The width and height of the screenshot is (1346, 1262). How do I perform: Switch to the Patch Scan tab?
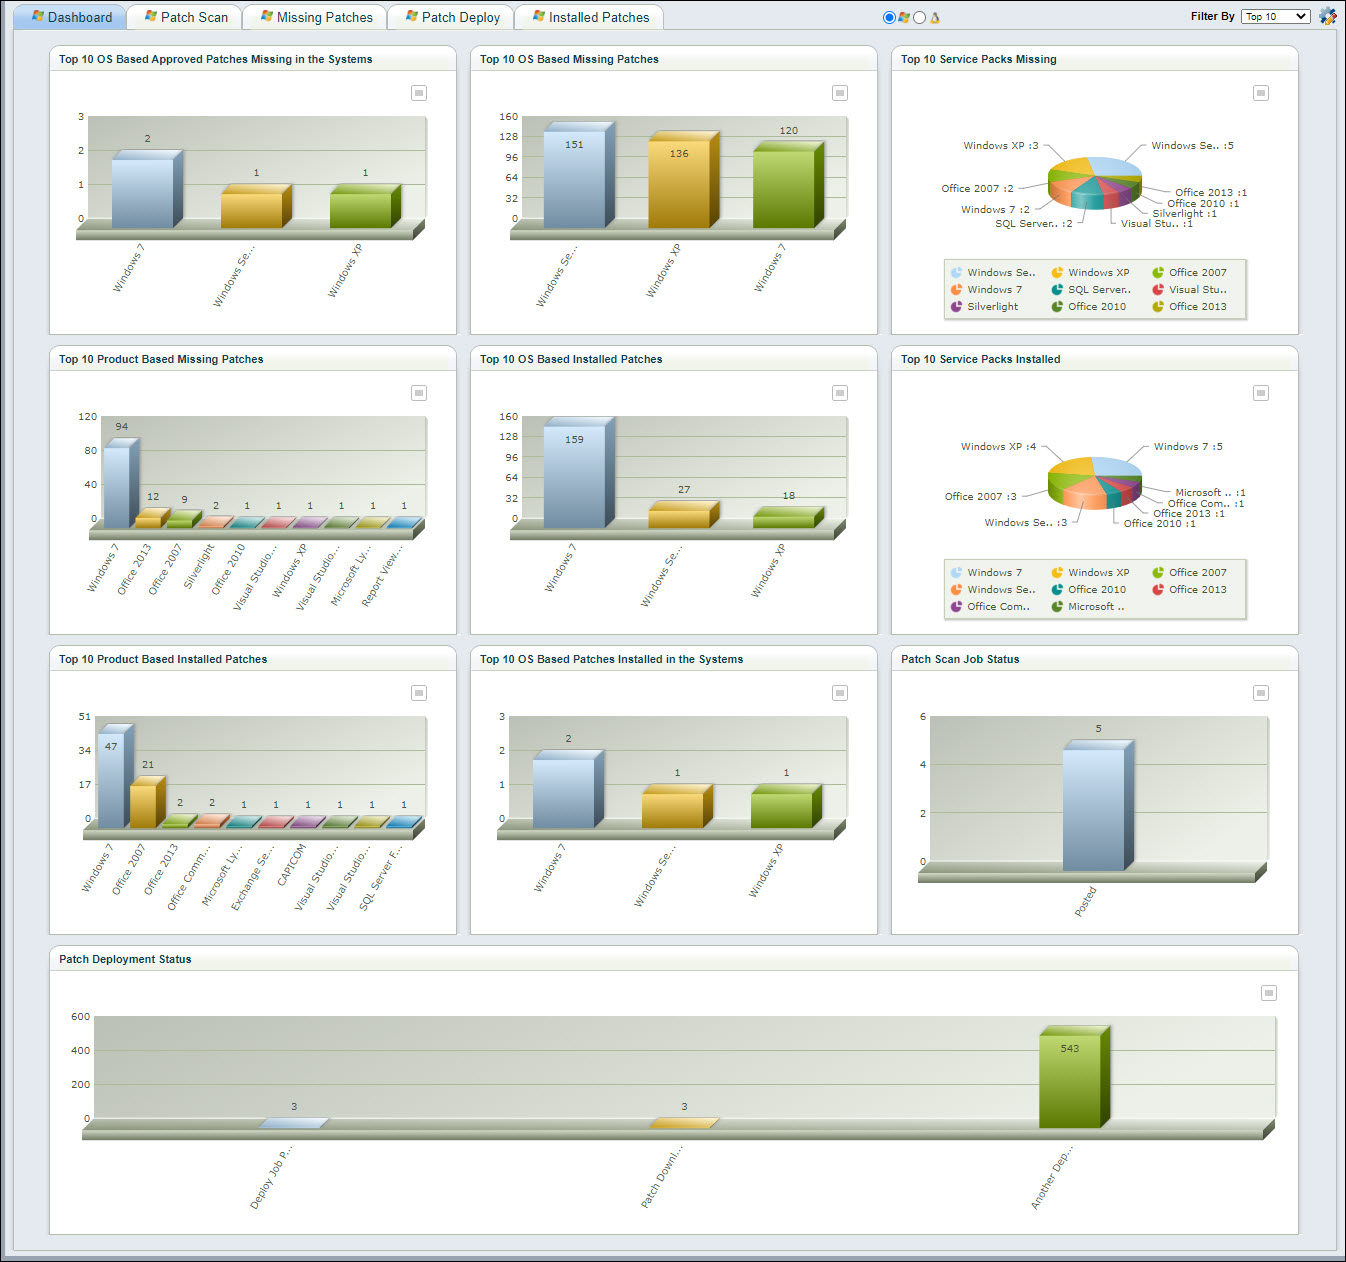point(183,16)
